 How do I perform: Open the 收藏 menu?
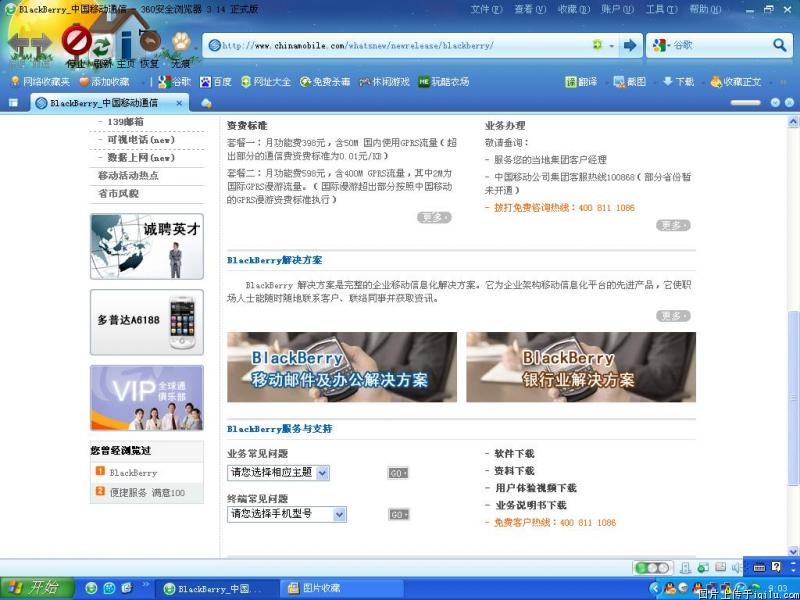[573, 9]
